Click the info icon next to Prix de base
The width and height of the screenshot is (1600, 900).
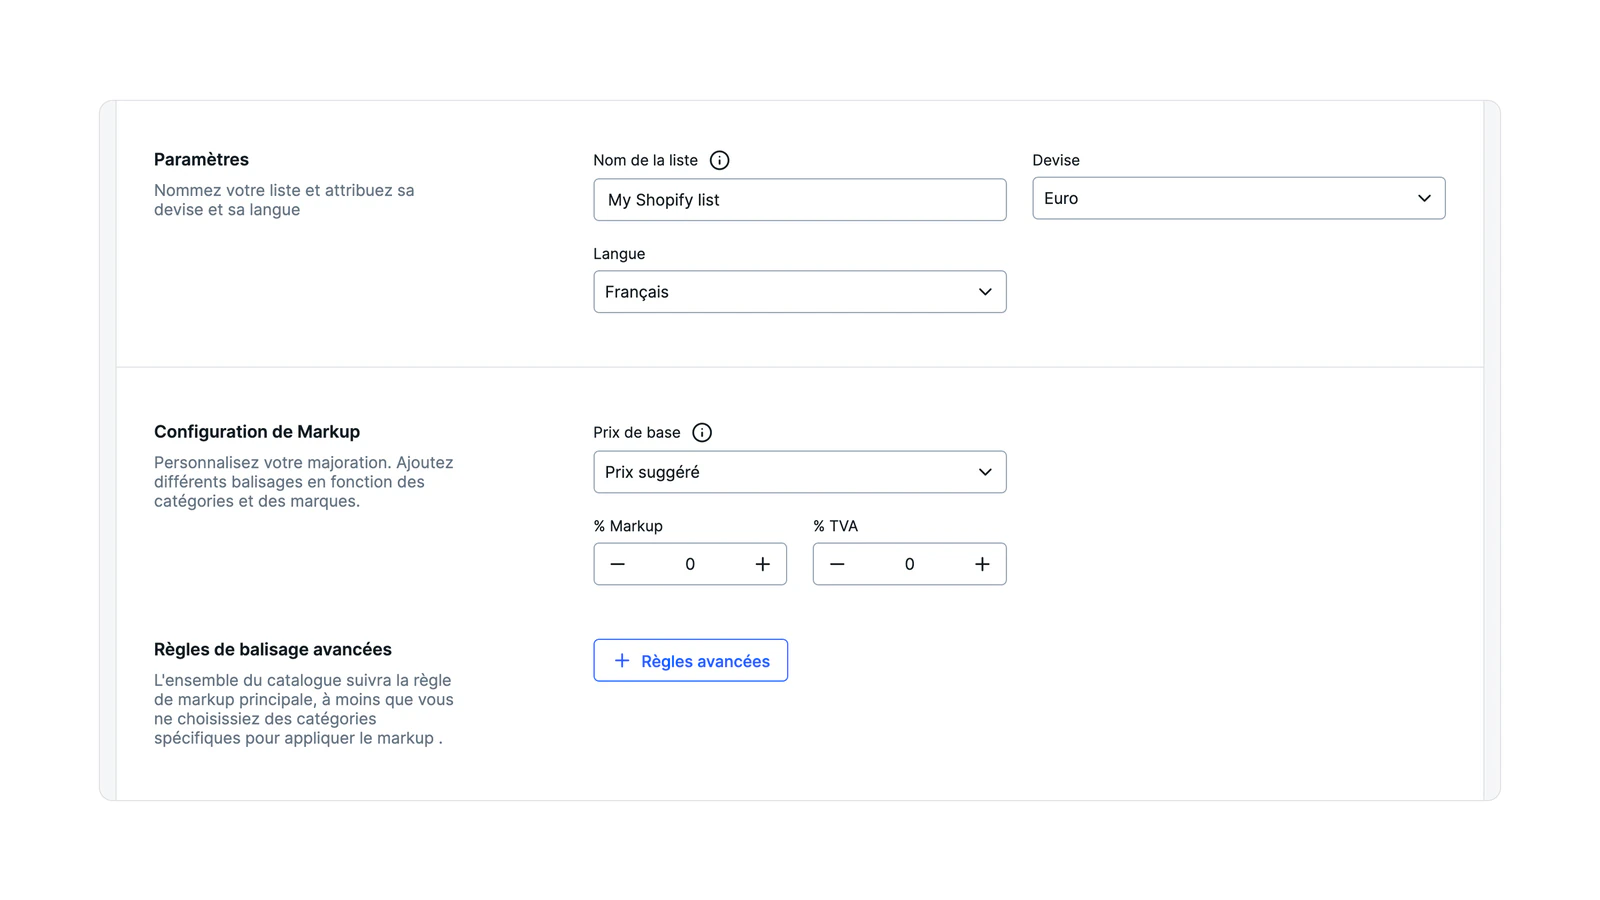702,432
